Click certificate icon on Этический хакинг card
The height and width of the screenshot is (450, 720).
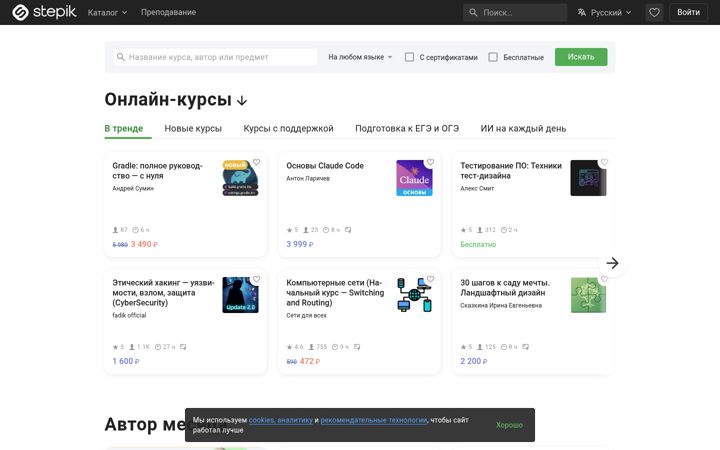coord(183,347)
